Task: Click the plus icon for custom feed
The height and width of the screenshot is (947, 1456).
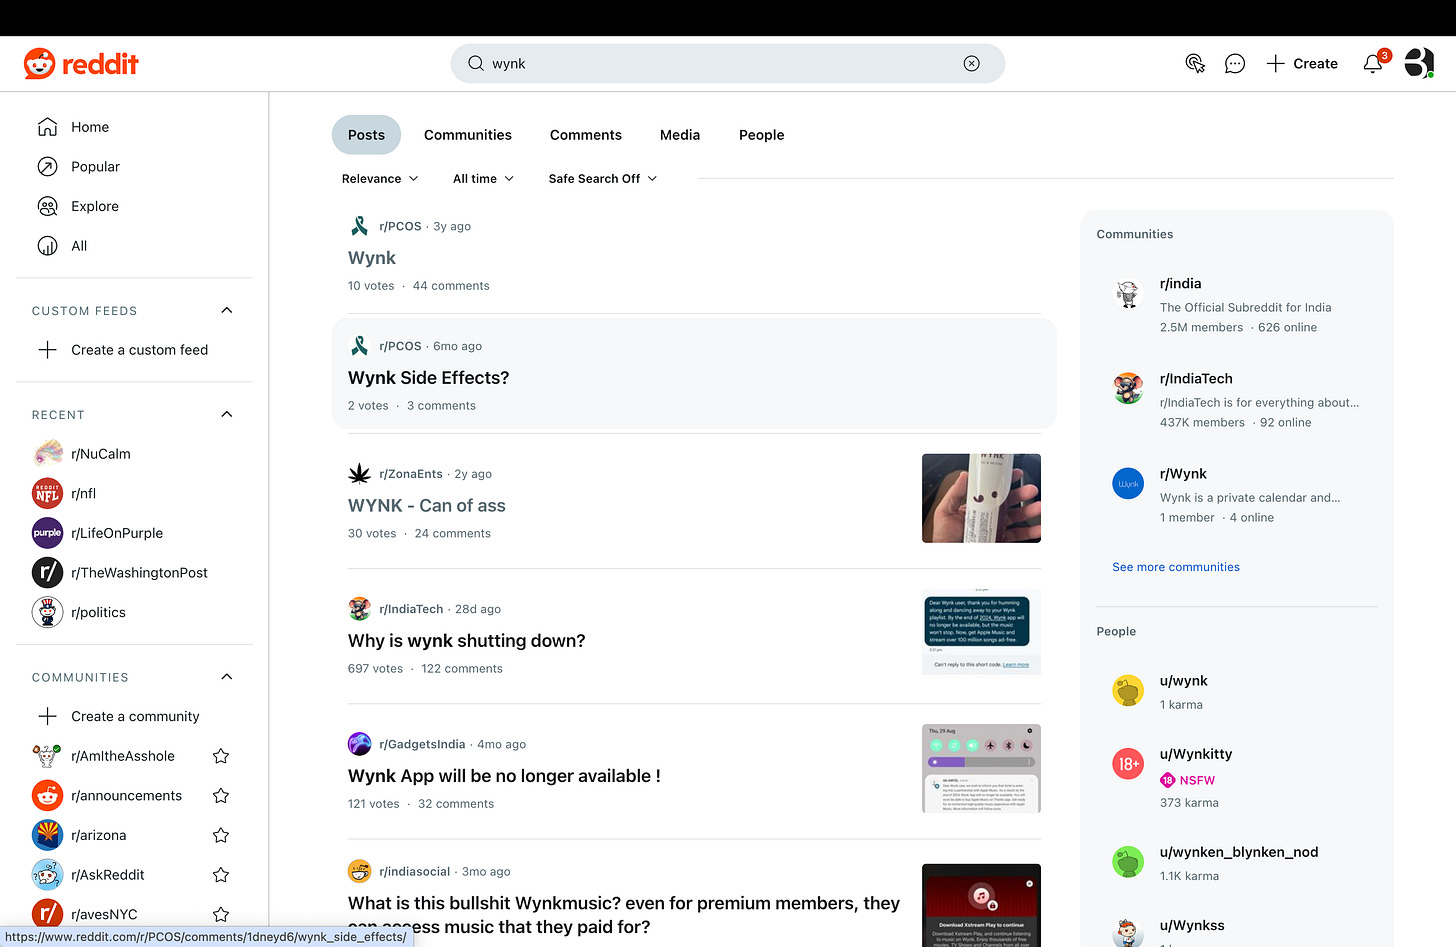Action: (x=47, y=350)
